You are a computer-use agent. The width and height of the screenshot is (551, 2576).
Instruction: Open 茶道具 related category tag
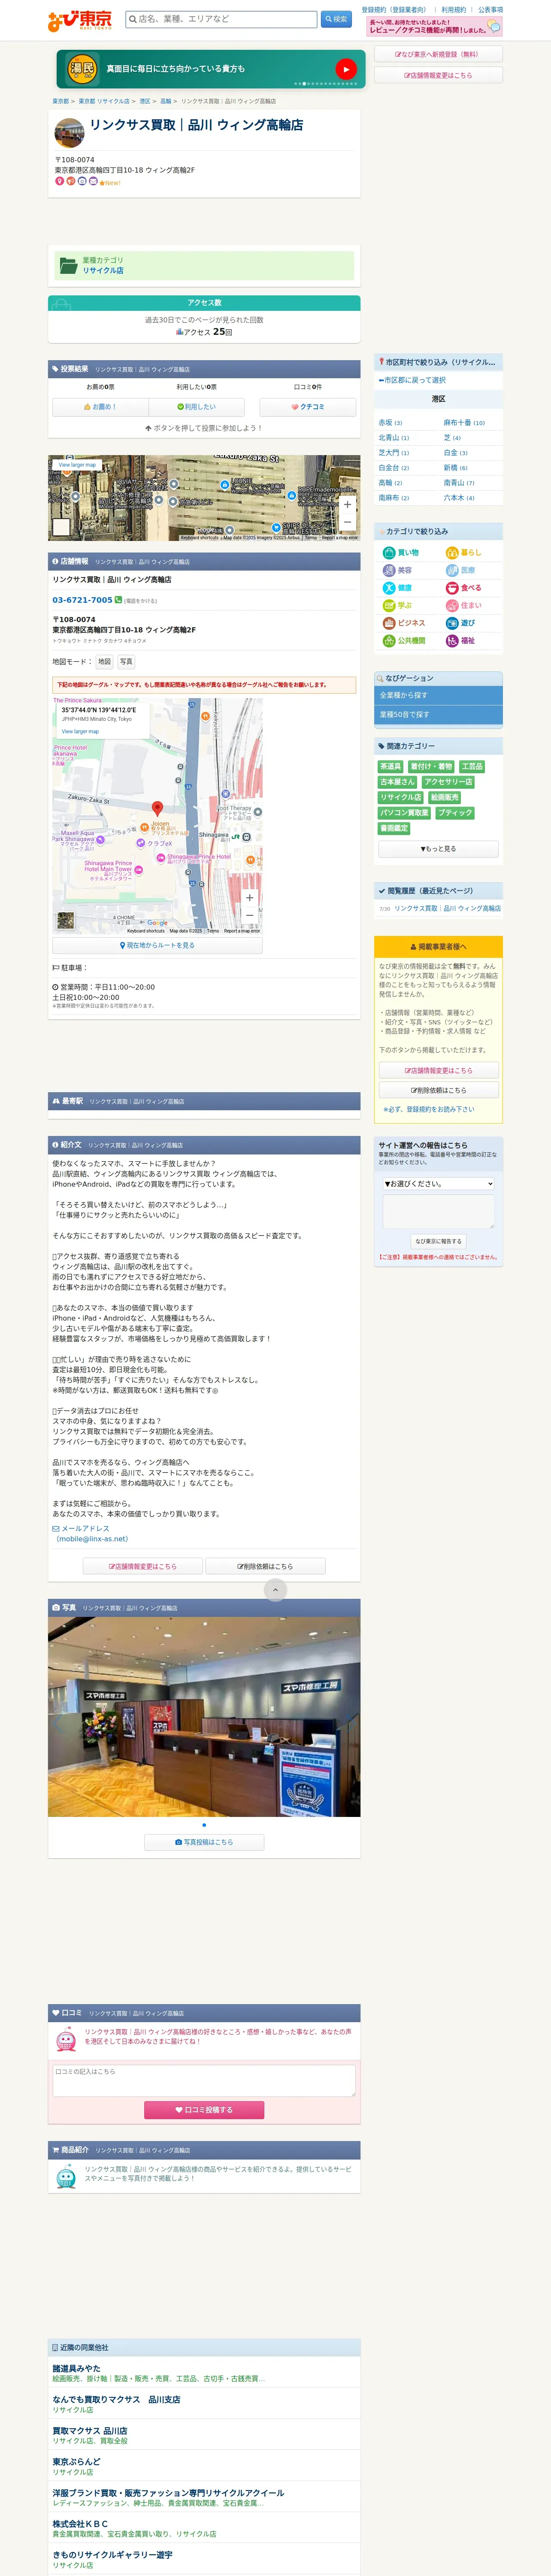pyautogui.click(x=390, y=767)
